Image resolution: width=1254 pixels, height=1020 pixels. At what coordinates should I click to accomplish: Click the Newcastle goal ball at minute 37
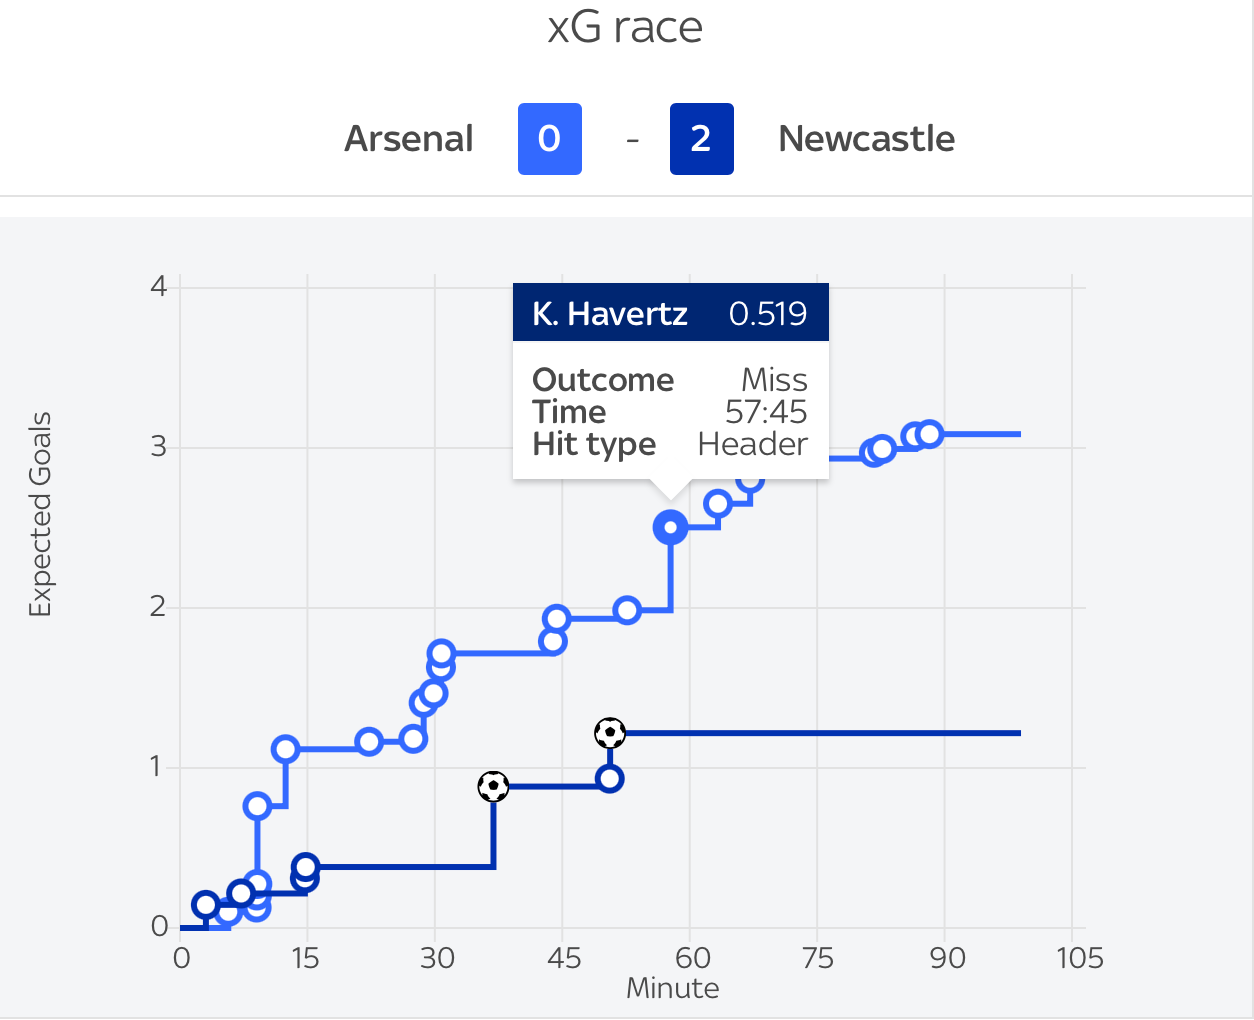click(493, 787)
